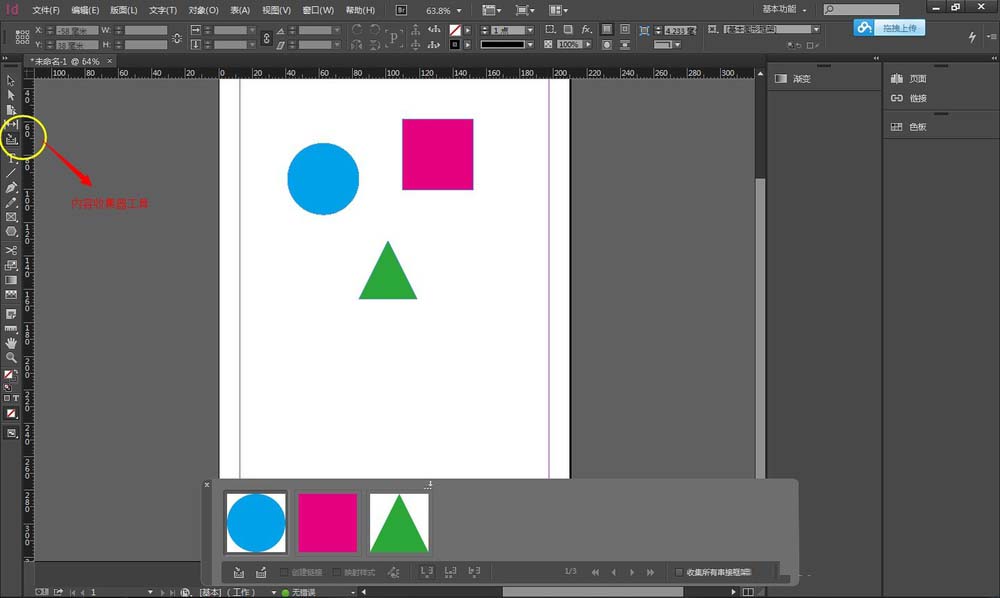Viewport: 1000px width, 598px height.
Task: Select the Content Collector tool in toolbox
Action: click(x=12, y=139)
